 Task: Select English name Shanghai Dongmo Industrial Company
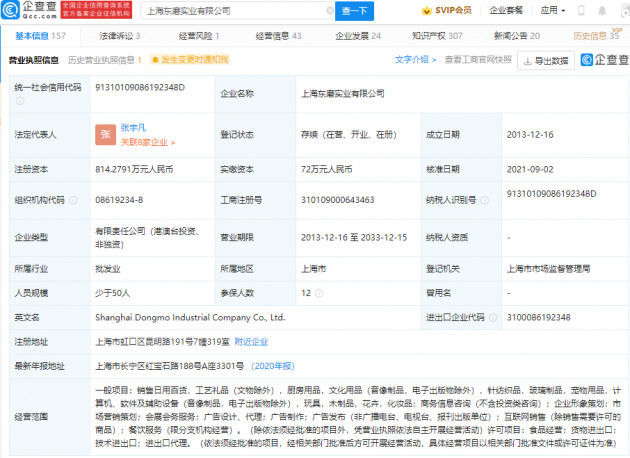pos(190,317)
